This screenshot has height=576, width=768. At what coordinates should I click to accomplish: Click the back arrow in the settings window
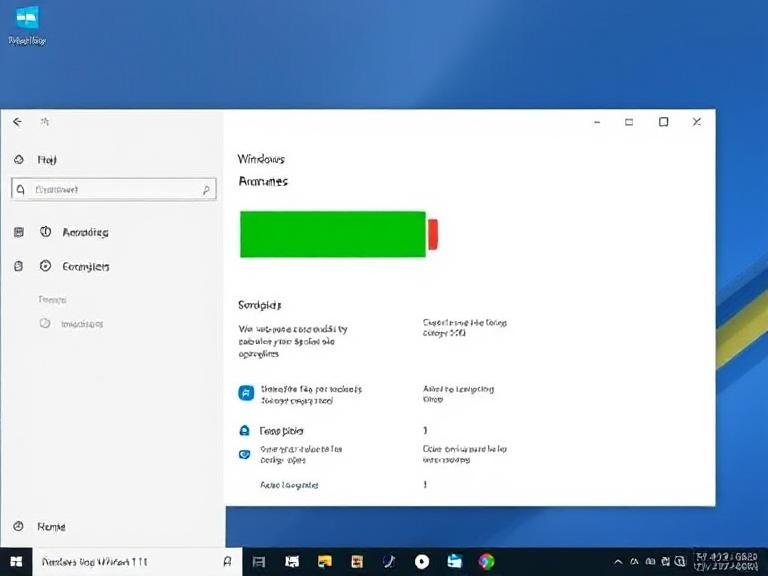[x=18, y=121]
